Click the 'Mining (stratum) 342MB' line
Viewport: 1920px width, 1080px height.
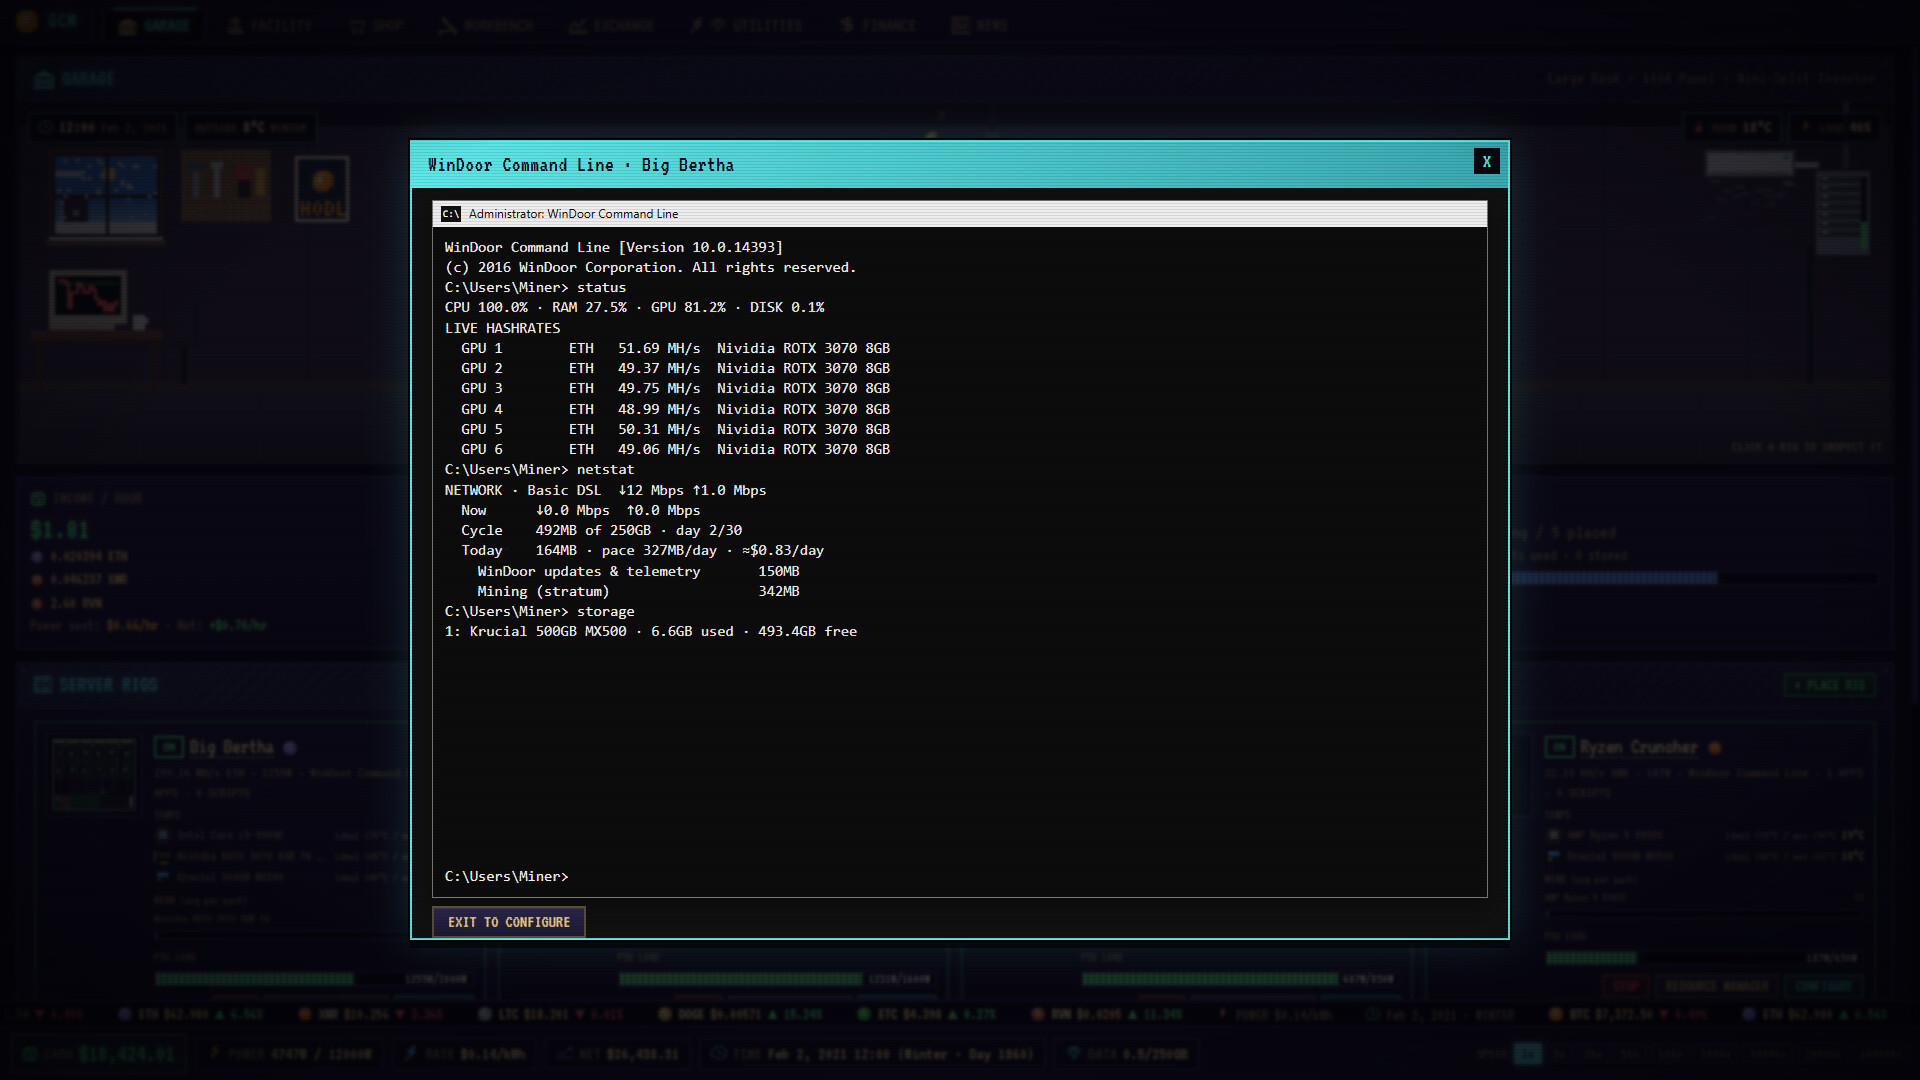click(x=638, y=591)
